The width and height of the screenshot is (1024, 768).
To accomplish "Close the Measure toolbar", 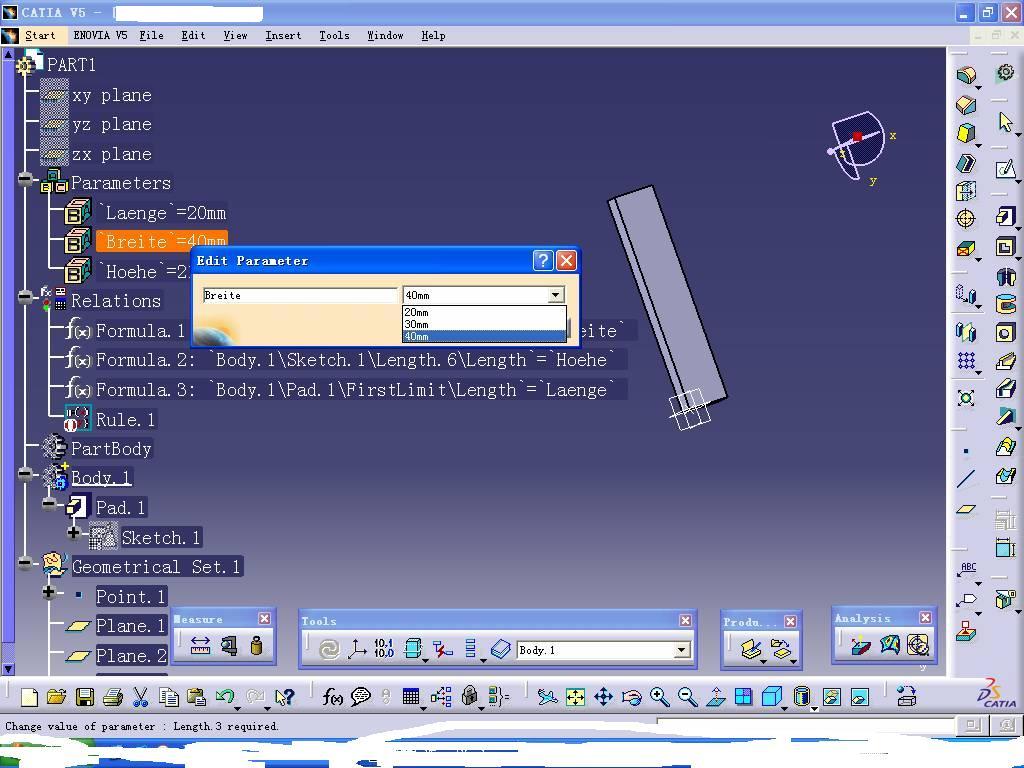I will tap(264, 618).
